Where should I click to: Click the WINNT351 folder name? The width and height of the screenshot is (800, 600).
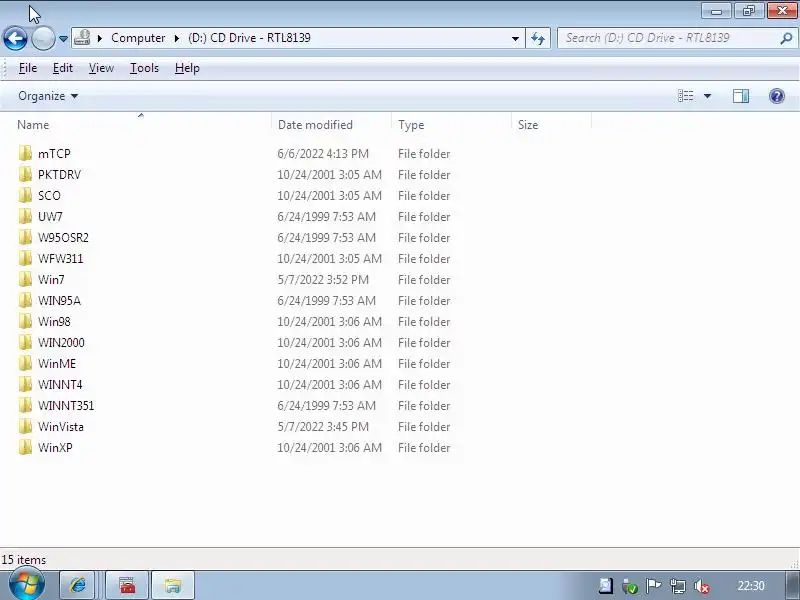[x=66, y=406]
